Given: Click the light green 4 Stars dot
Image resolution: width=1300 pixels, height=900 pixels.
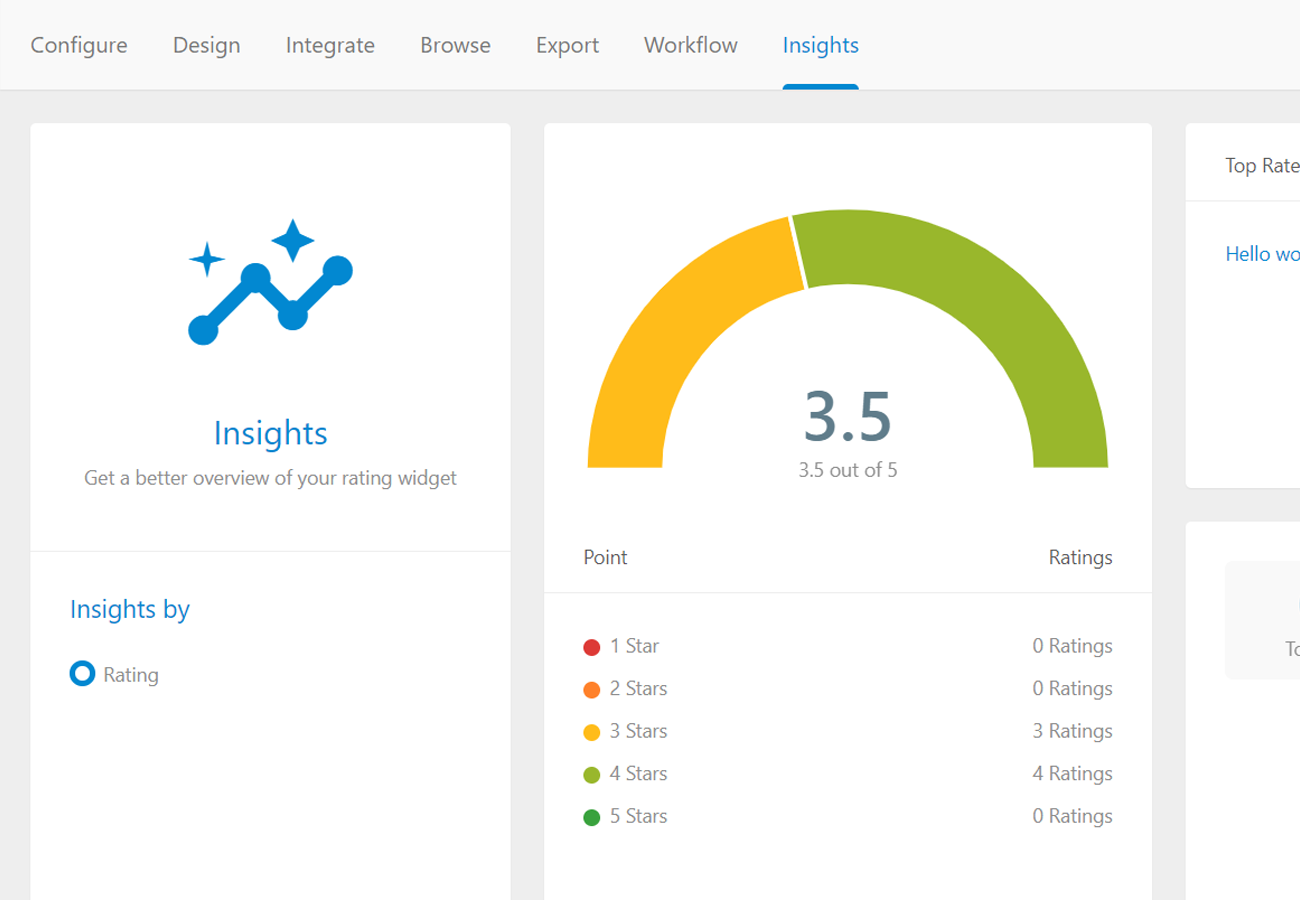Looking at the screenshot, I should (x=591, y=775).
